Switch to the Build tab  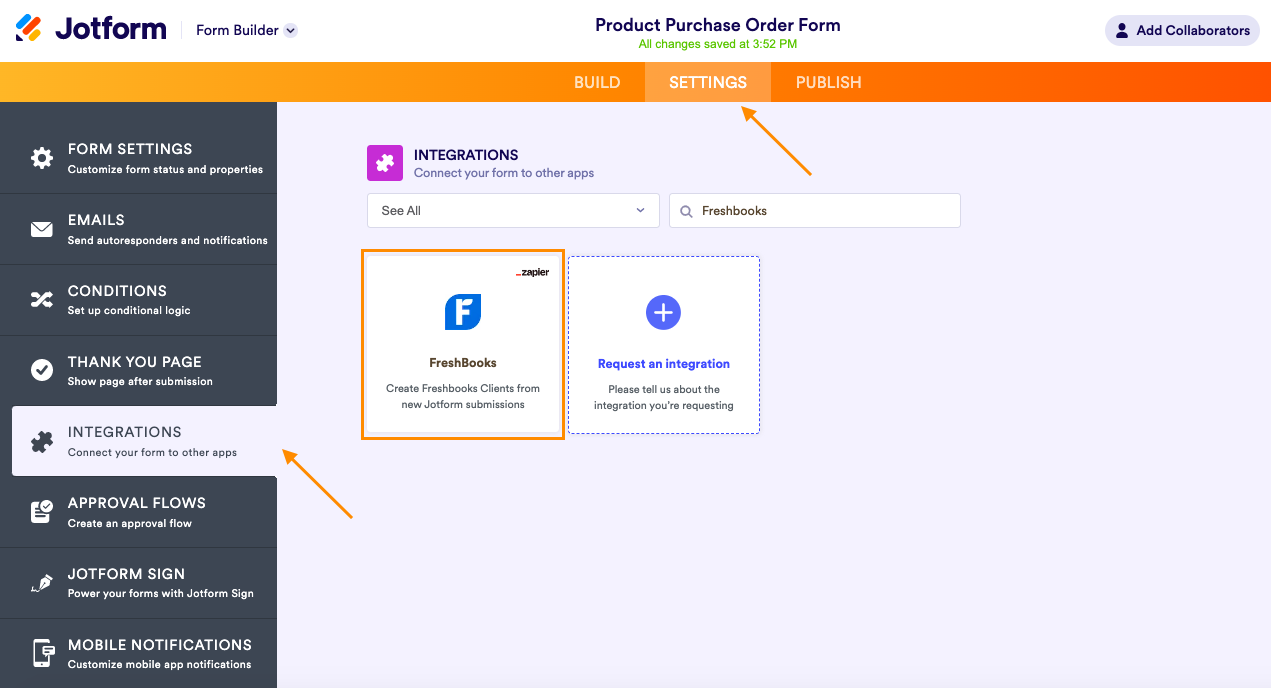coord(597,82)
